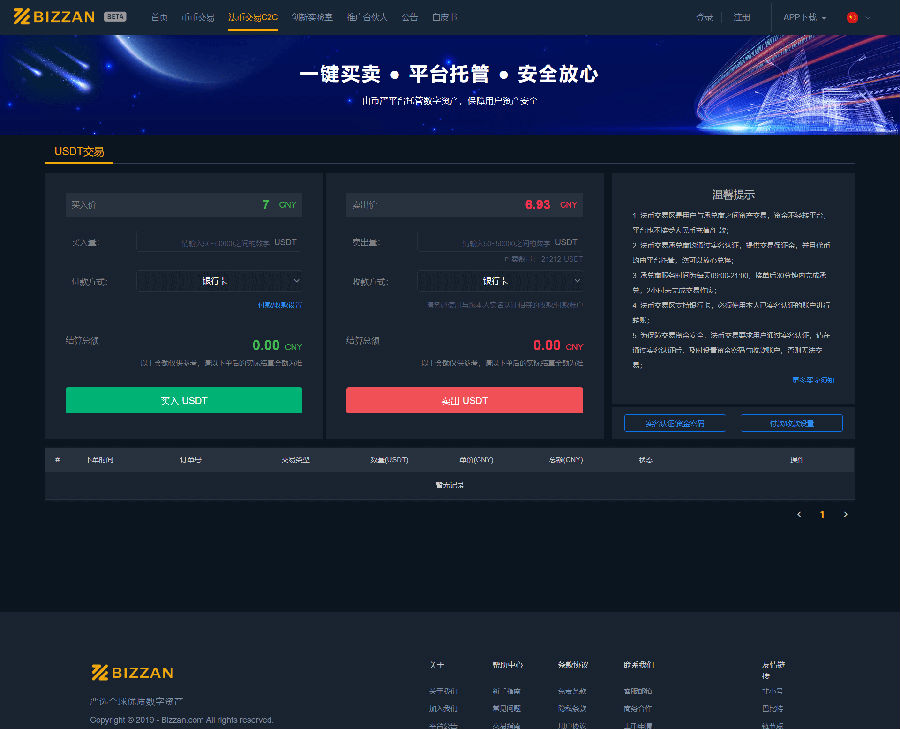Open the whitepaper nav item

tap(444, 17)
